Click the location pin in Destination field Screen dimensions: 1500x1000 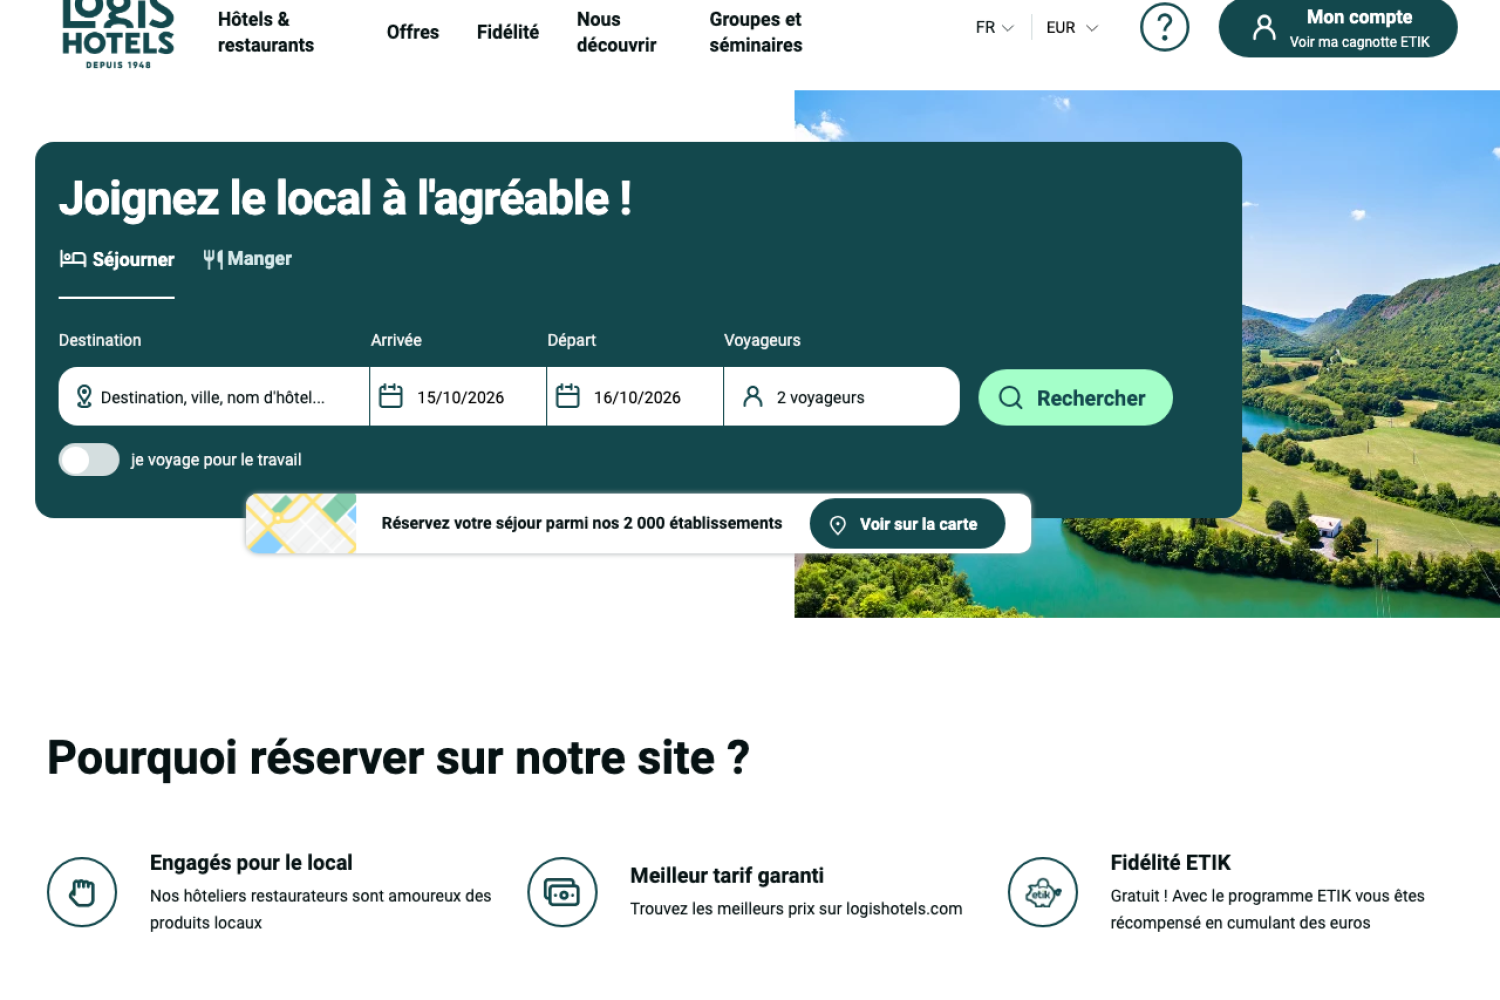[84, 397]
